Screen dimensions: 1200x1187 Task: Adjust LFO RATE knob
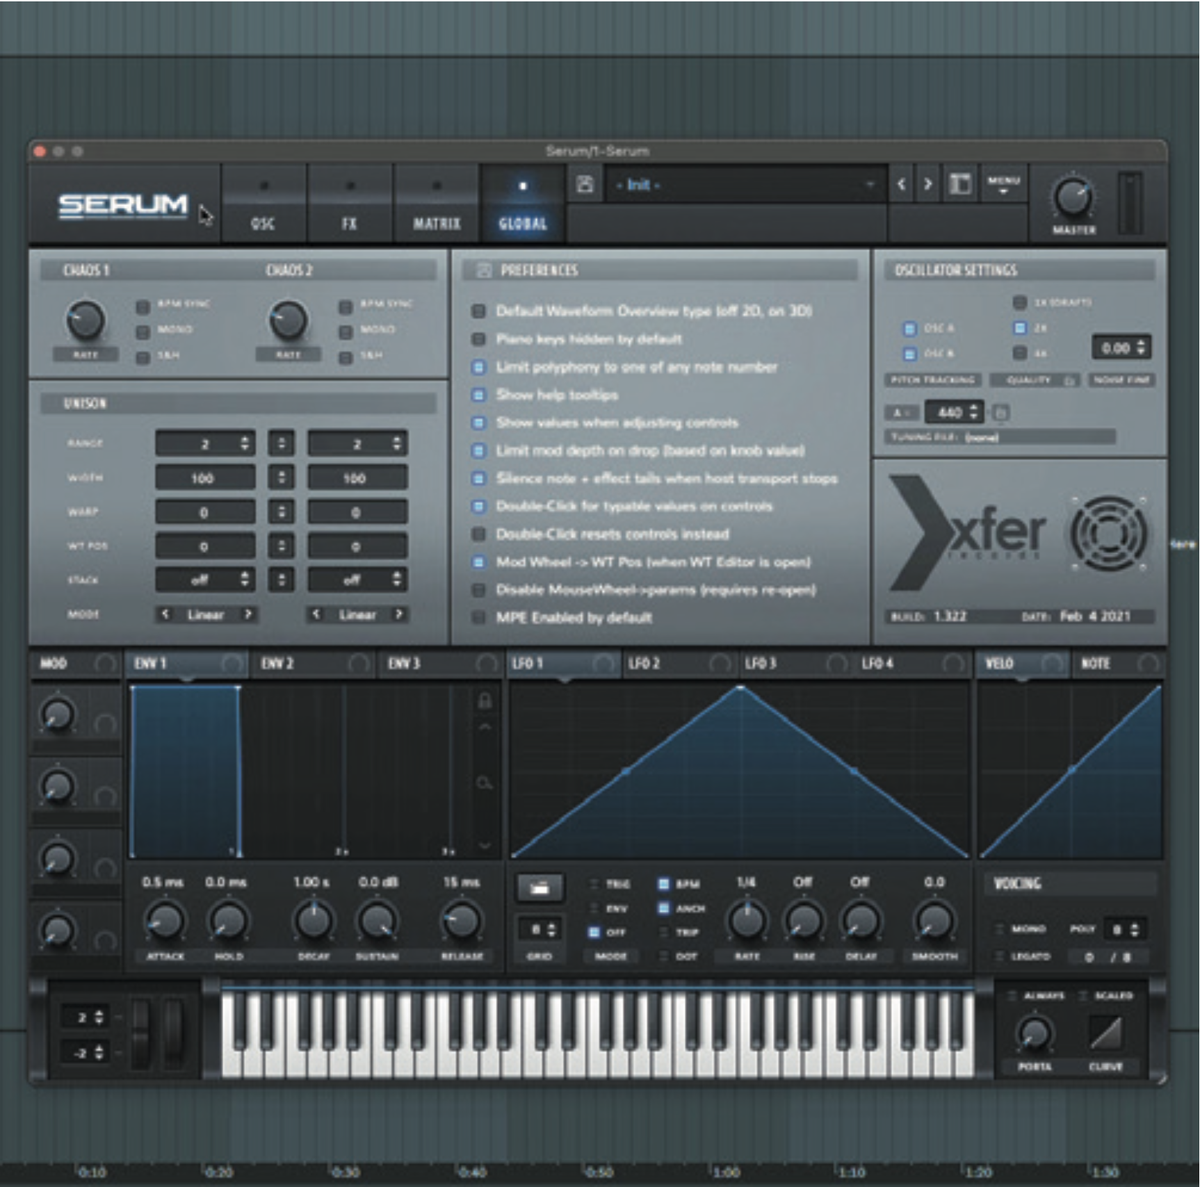[x=747, y=920]
